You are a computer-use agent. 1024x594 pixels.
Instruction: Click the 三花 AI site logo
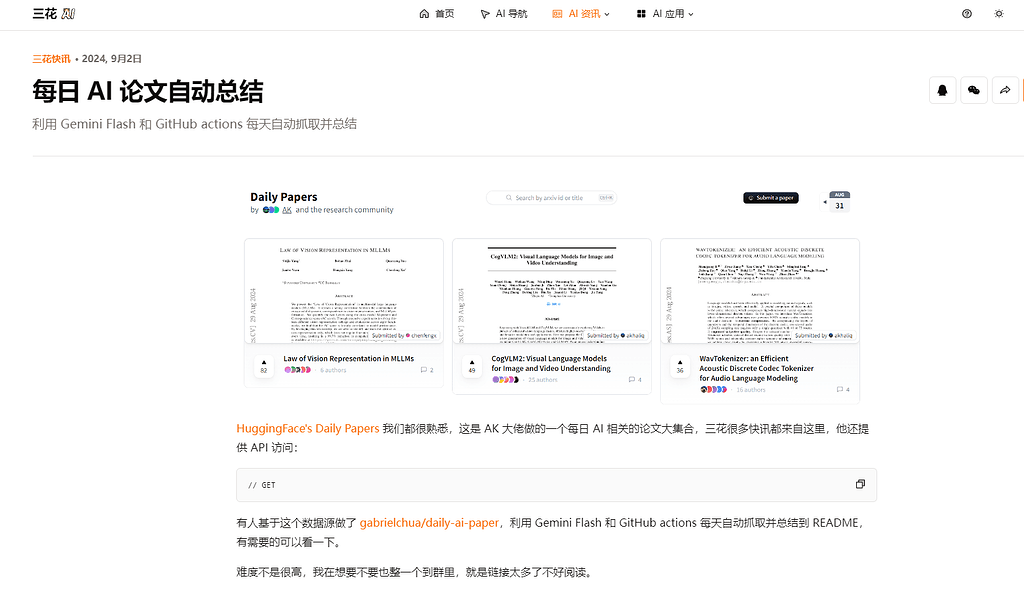54,14
